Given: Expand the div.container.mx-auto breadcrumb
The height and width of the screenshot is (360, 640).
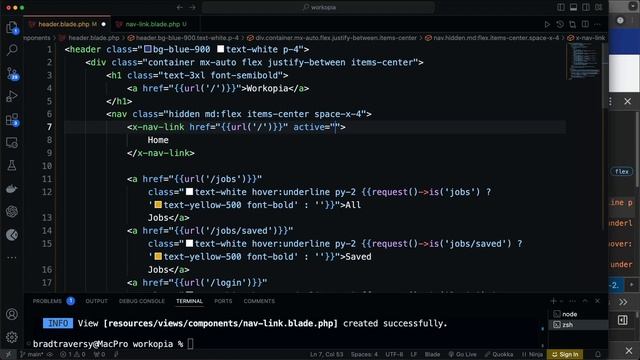Looking at the screenshot, I should tap(332, 38).
